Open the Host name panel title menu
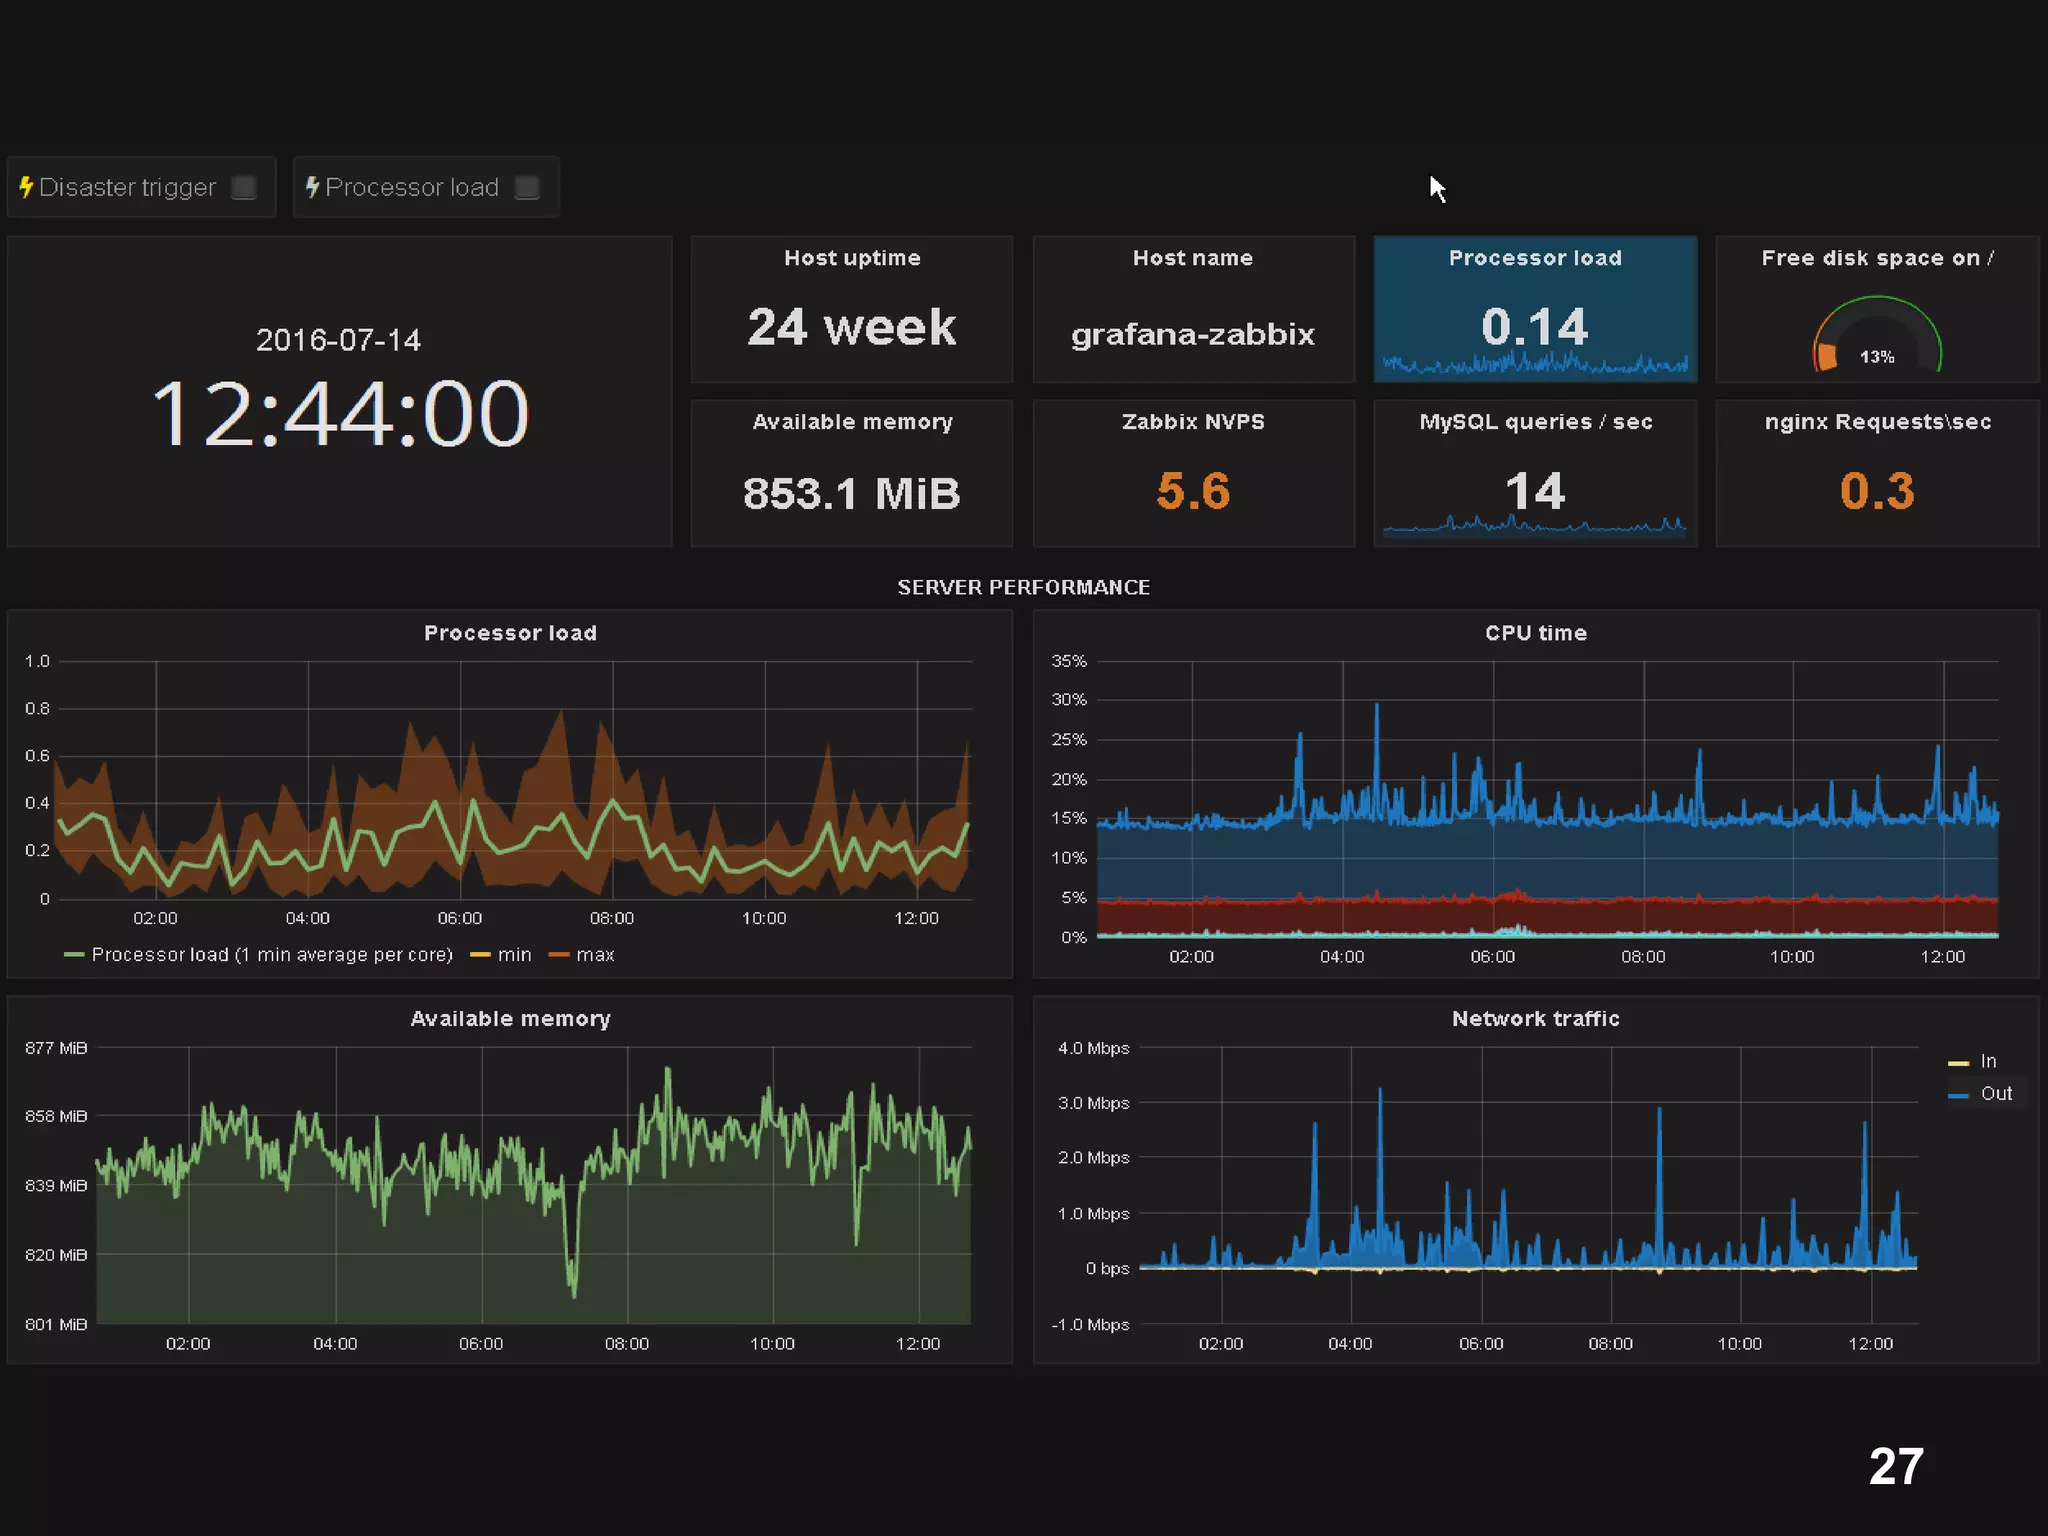Screen dimensions: 2048x1536 pos(1192,258)
